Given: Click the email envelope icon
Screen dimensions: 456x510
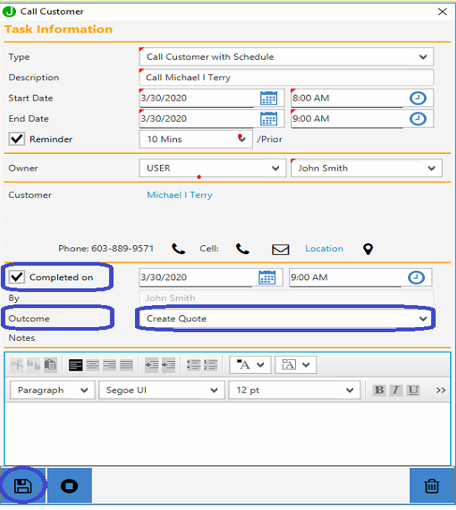Looking at the screenshot, I should [280, 249].
